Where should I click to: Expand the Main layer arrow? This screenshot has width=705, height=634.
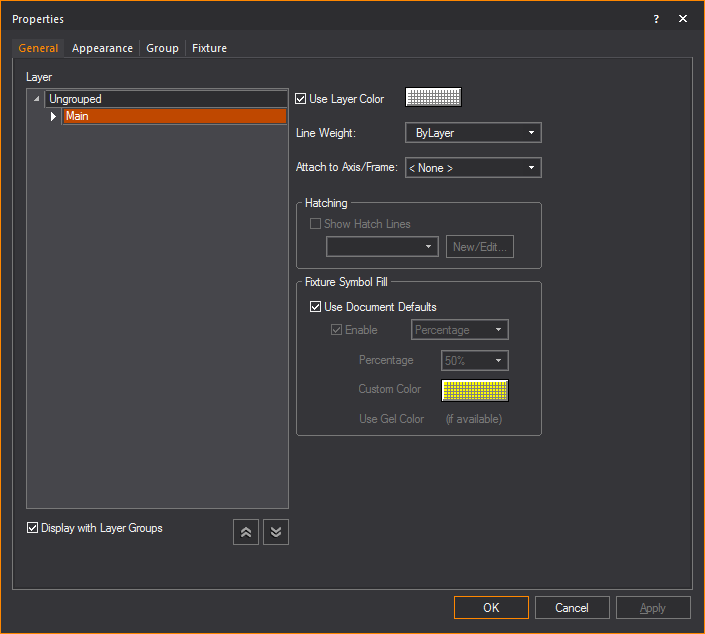54,117
